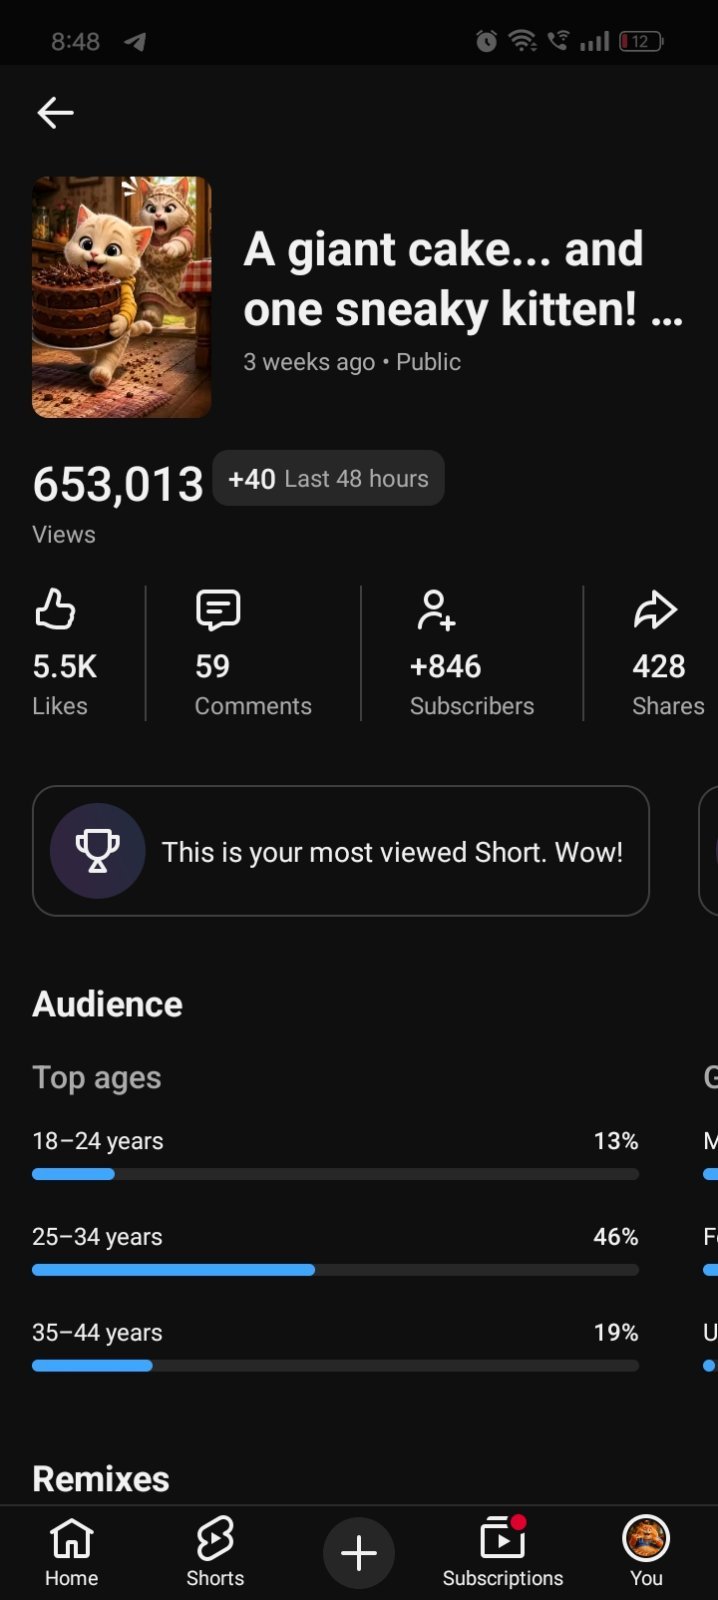Open the You profile tab
This screenshot has width=718, height=1600.
pyautogui.click(x=646, y=1553)
